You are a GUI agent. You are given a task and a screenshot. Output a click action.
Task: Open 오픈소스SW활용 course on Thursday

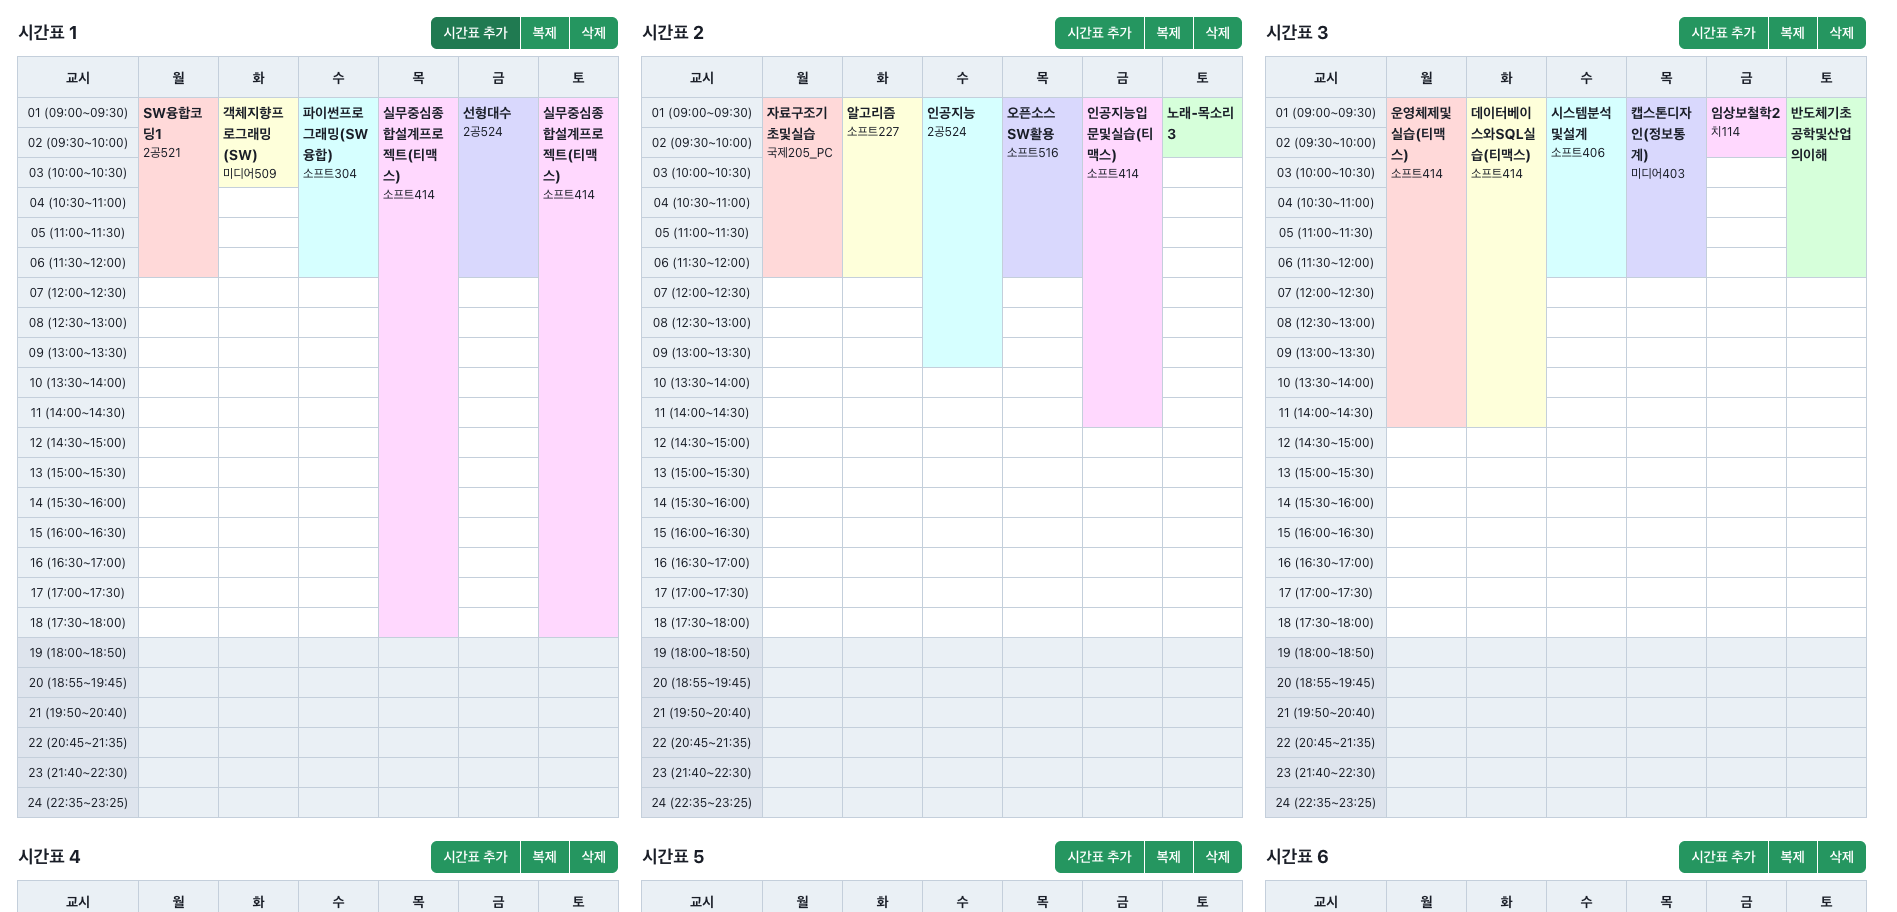click(1042, 187)
